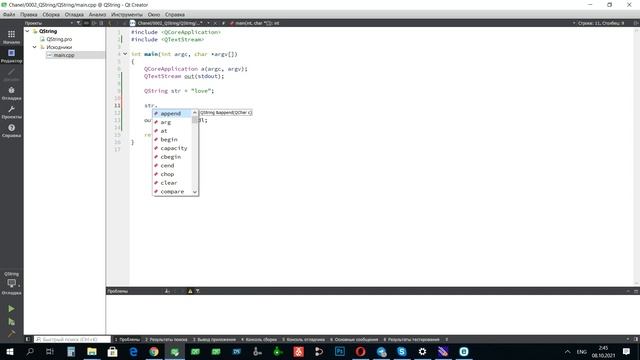The image size is (640, 360).
Task: Click the completion list scroll-down arrow
Action: point(195,192)
